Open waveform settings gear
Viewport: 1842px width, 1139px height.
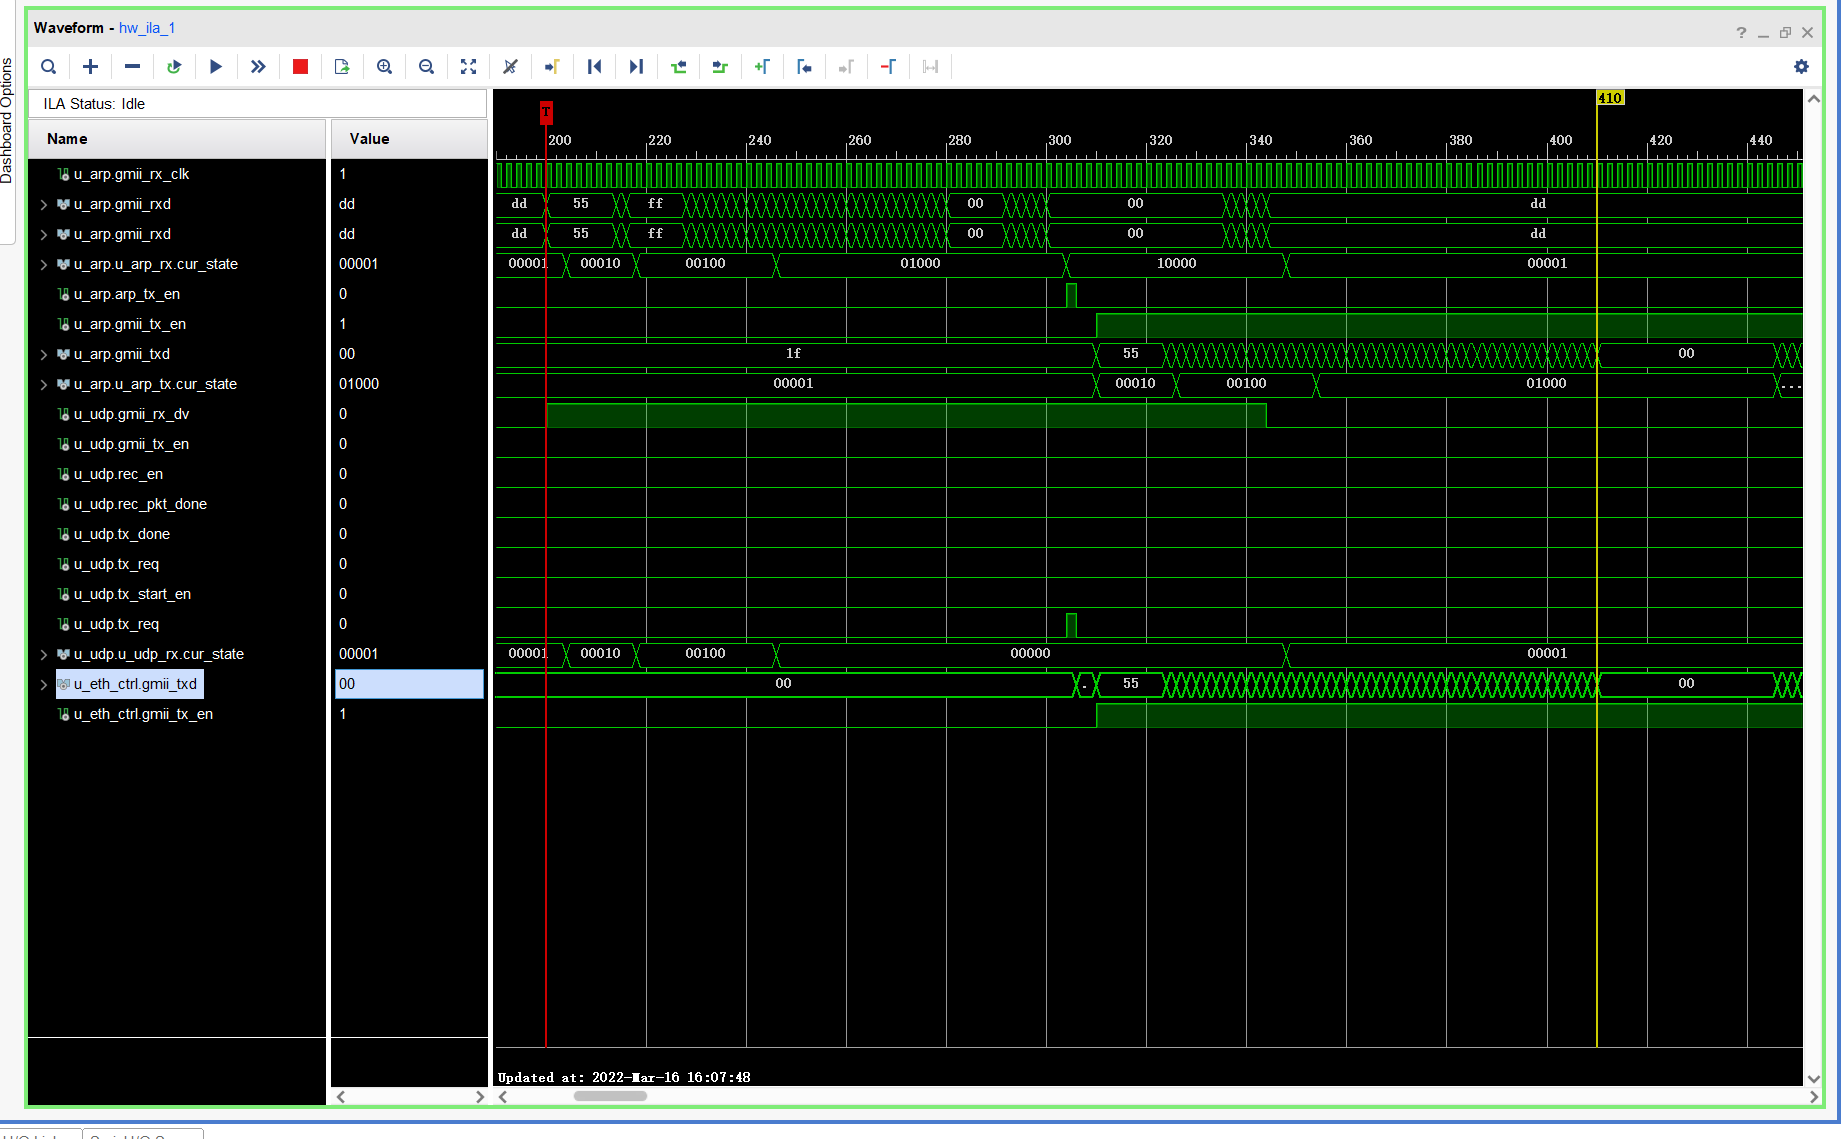point(1801,67)
